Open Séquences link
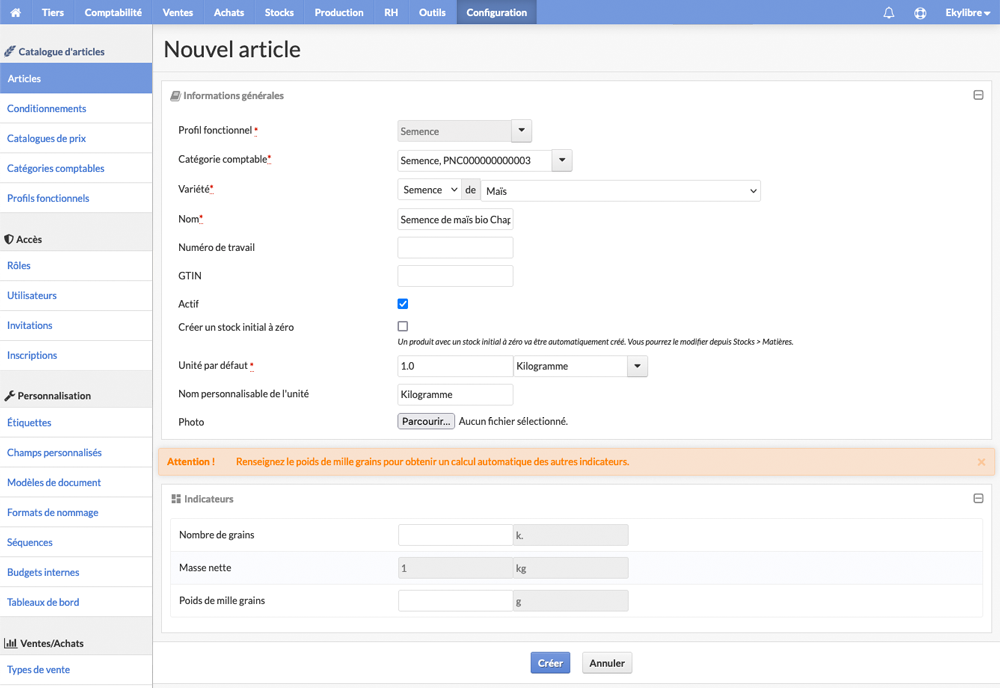Screen dimensions: 1000x688 [76, 542]
